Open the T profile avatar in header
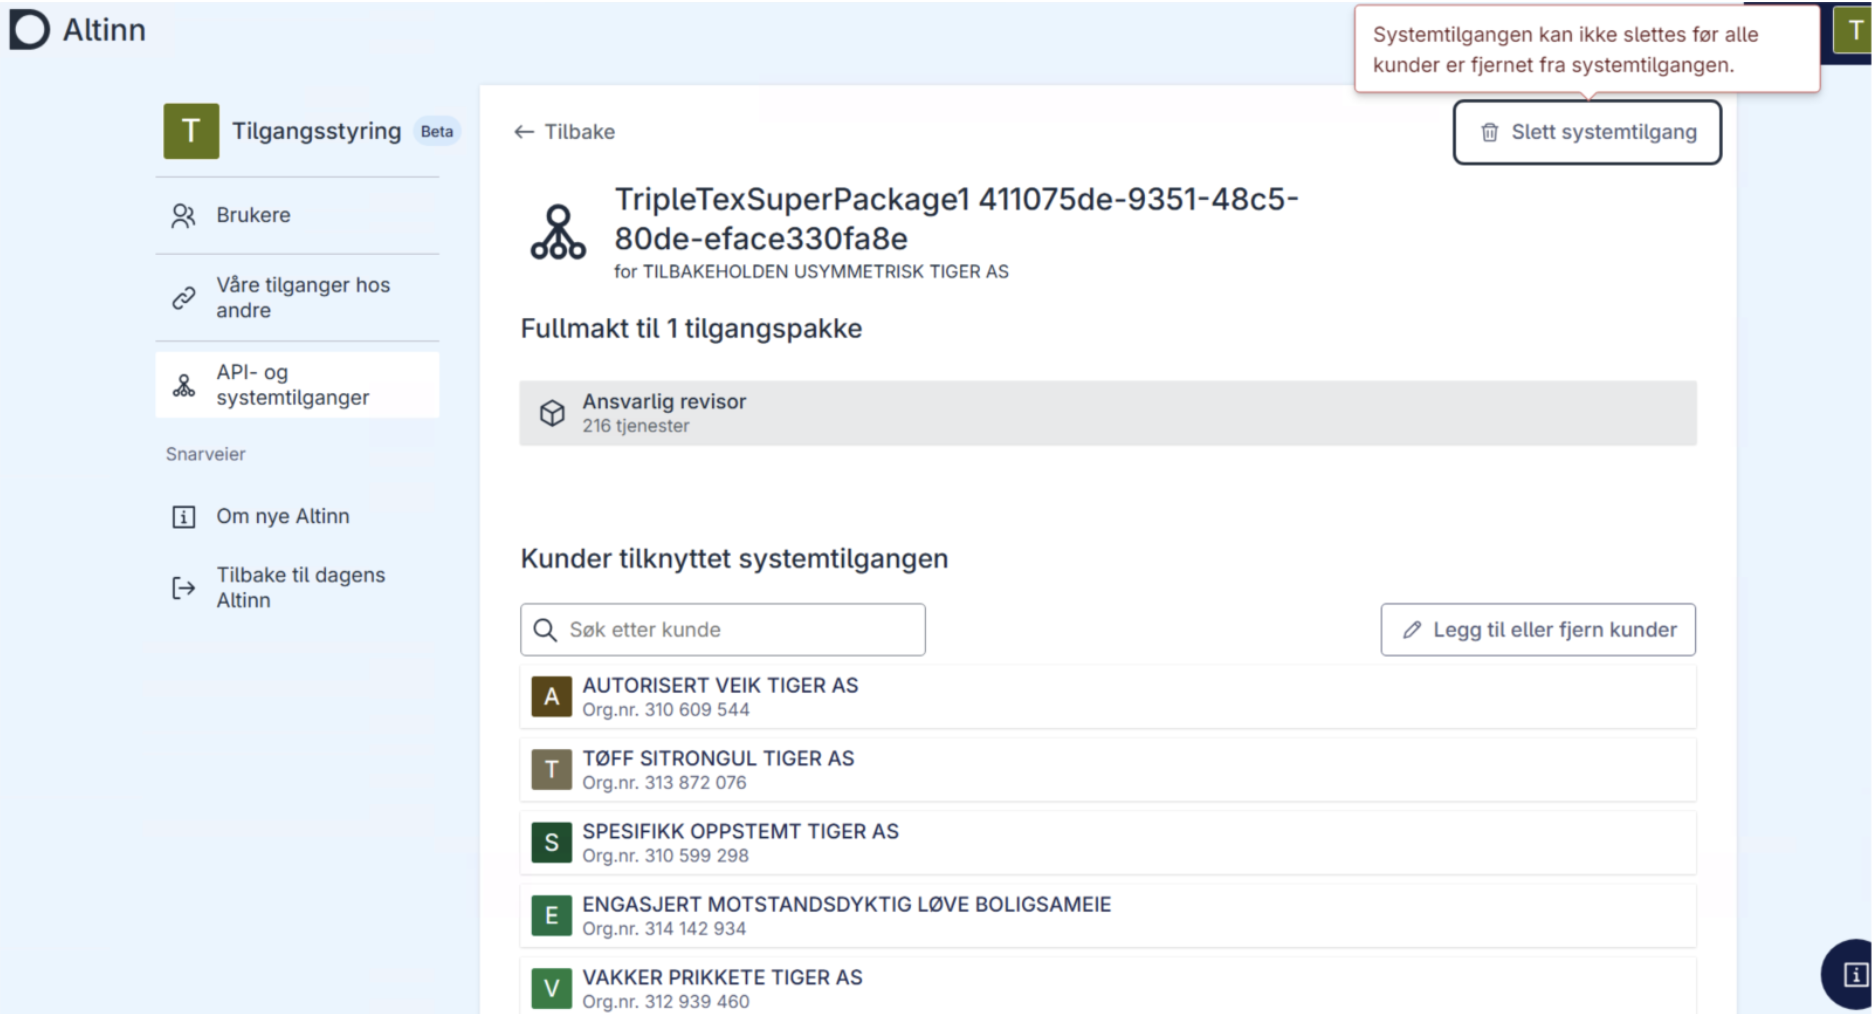The height and width of the screenshot is (1014, 1874). [1853, 31]
